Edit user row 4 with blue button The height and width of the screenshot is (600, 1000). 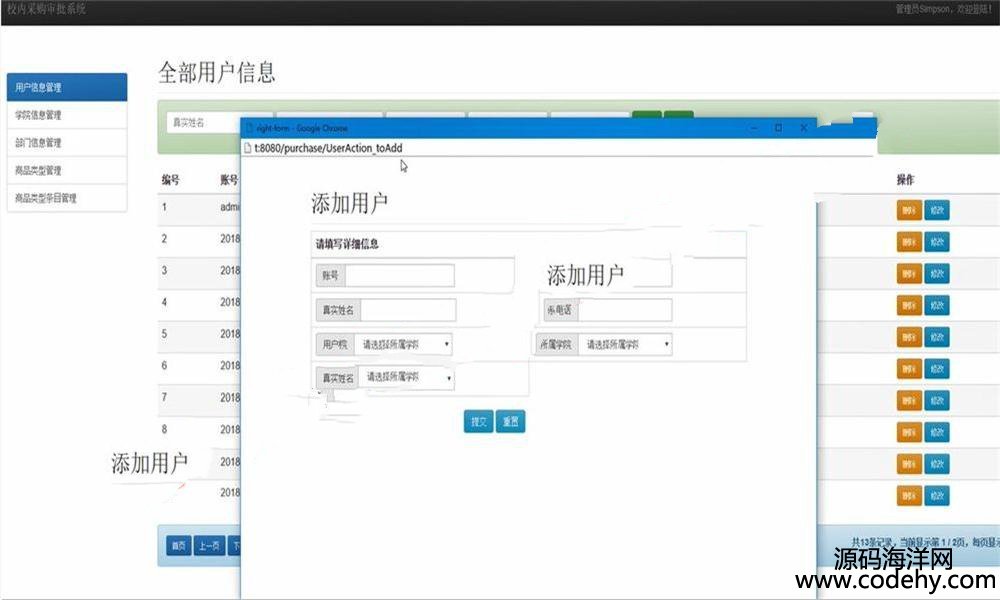click(936, 305)
